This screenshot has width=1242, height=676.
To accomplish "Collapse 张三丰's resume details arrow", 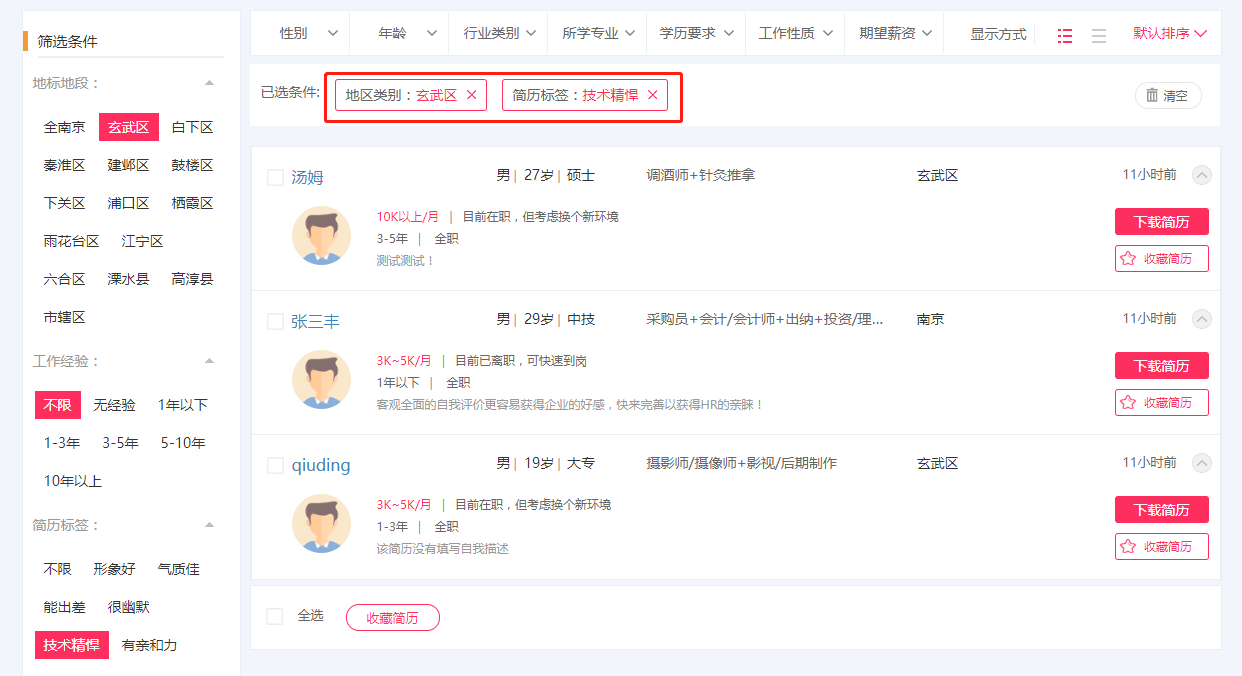I will (x=1202, y=319).
